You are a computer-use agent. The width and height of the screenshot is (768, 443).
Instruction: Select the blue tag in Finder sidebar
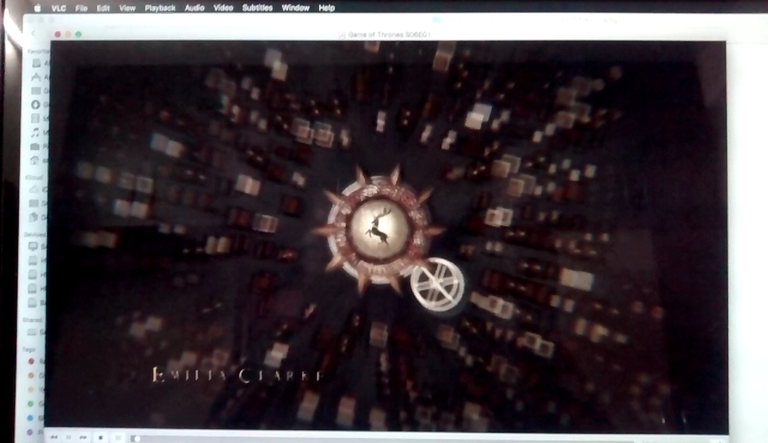click(x=30, y=418)
